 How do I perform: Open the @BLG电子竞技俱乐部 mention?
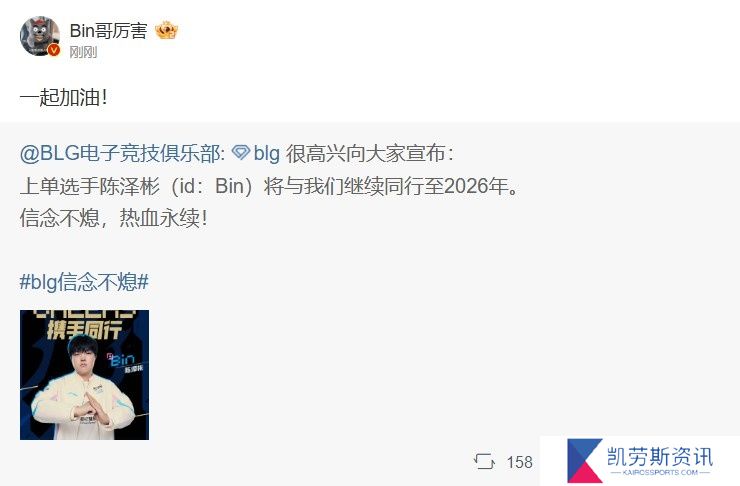click(122, 153)
